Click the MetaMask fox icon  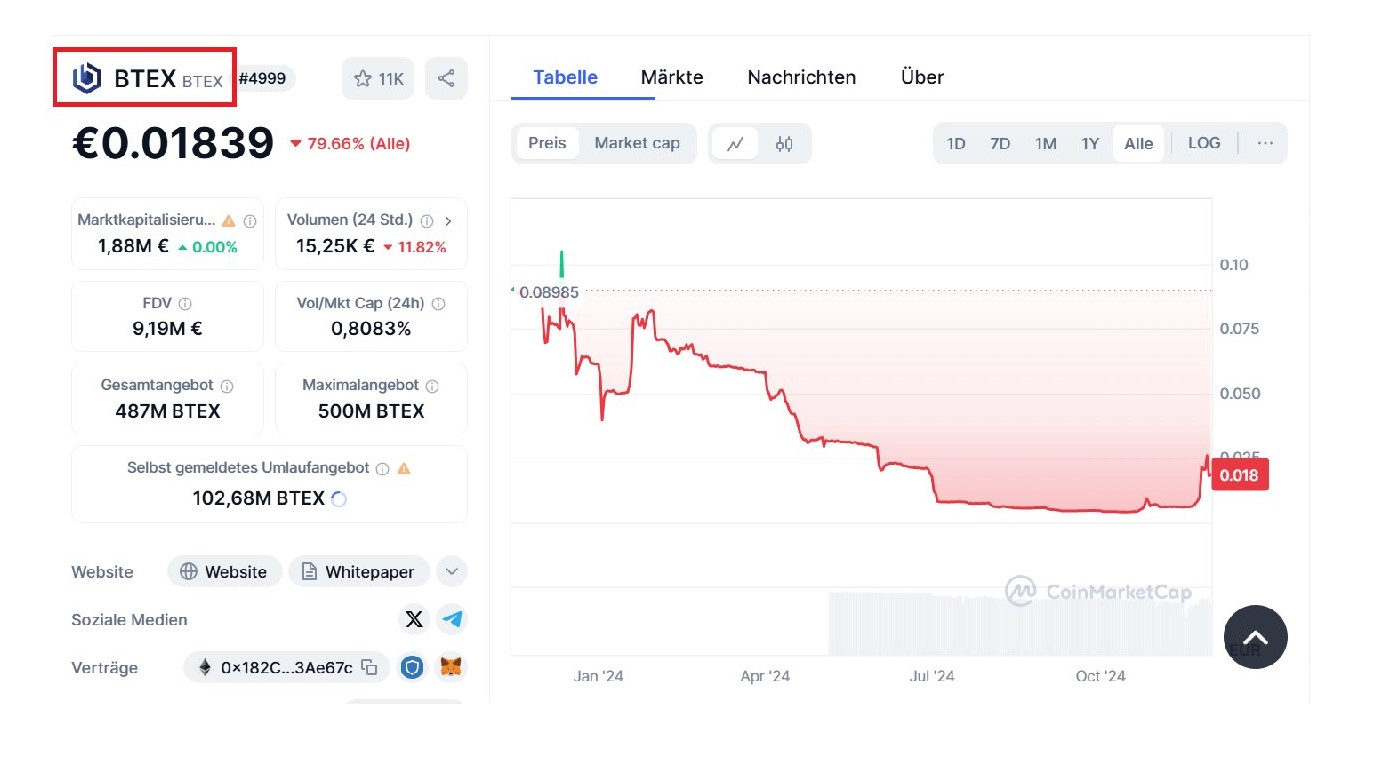[x=452, y=667]
